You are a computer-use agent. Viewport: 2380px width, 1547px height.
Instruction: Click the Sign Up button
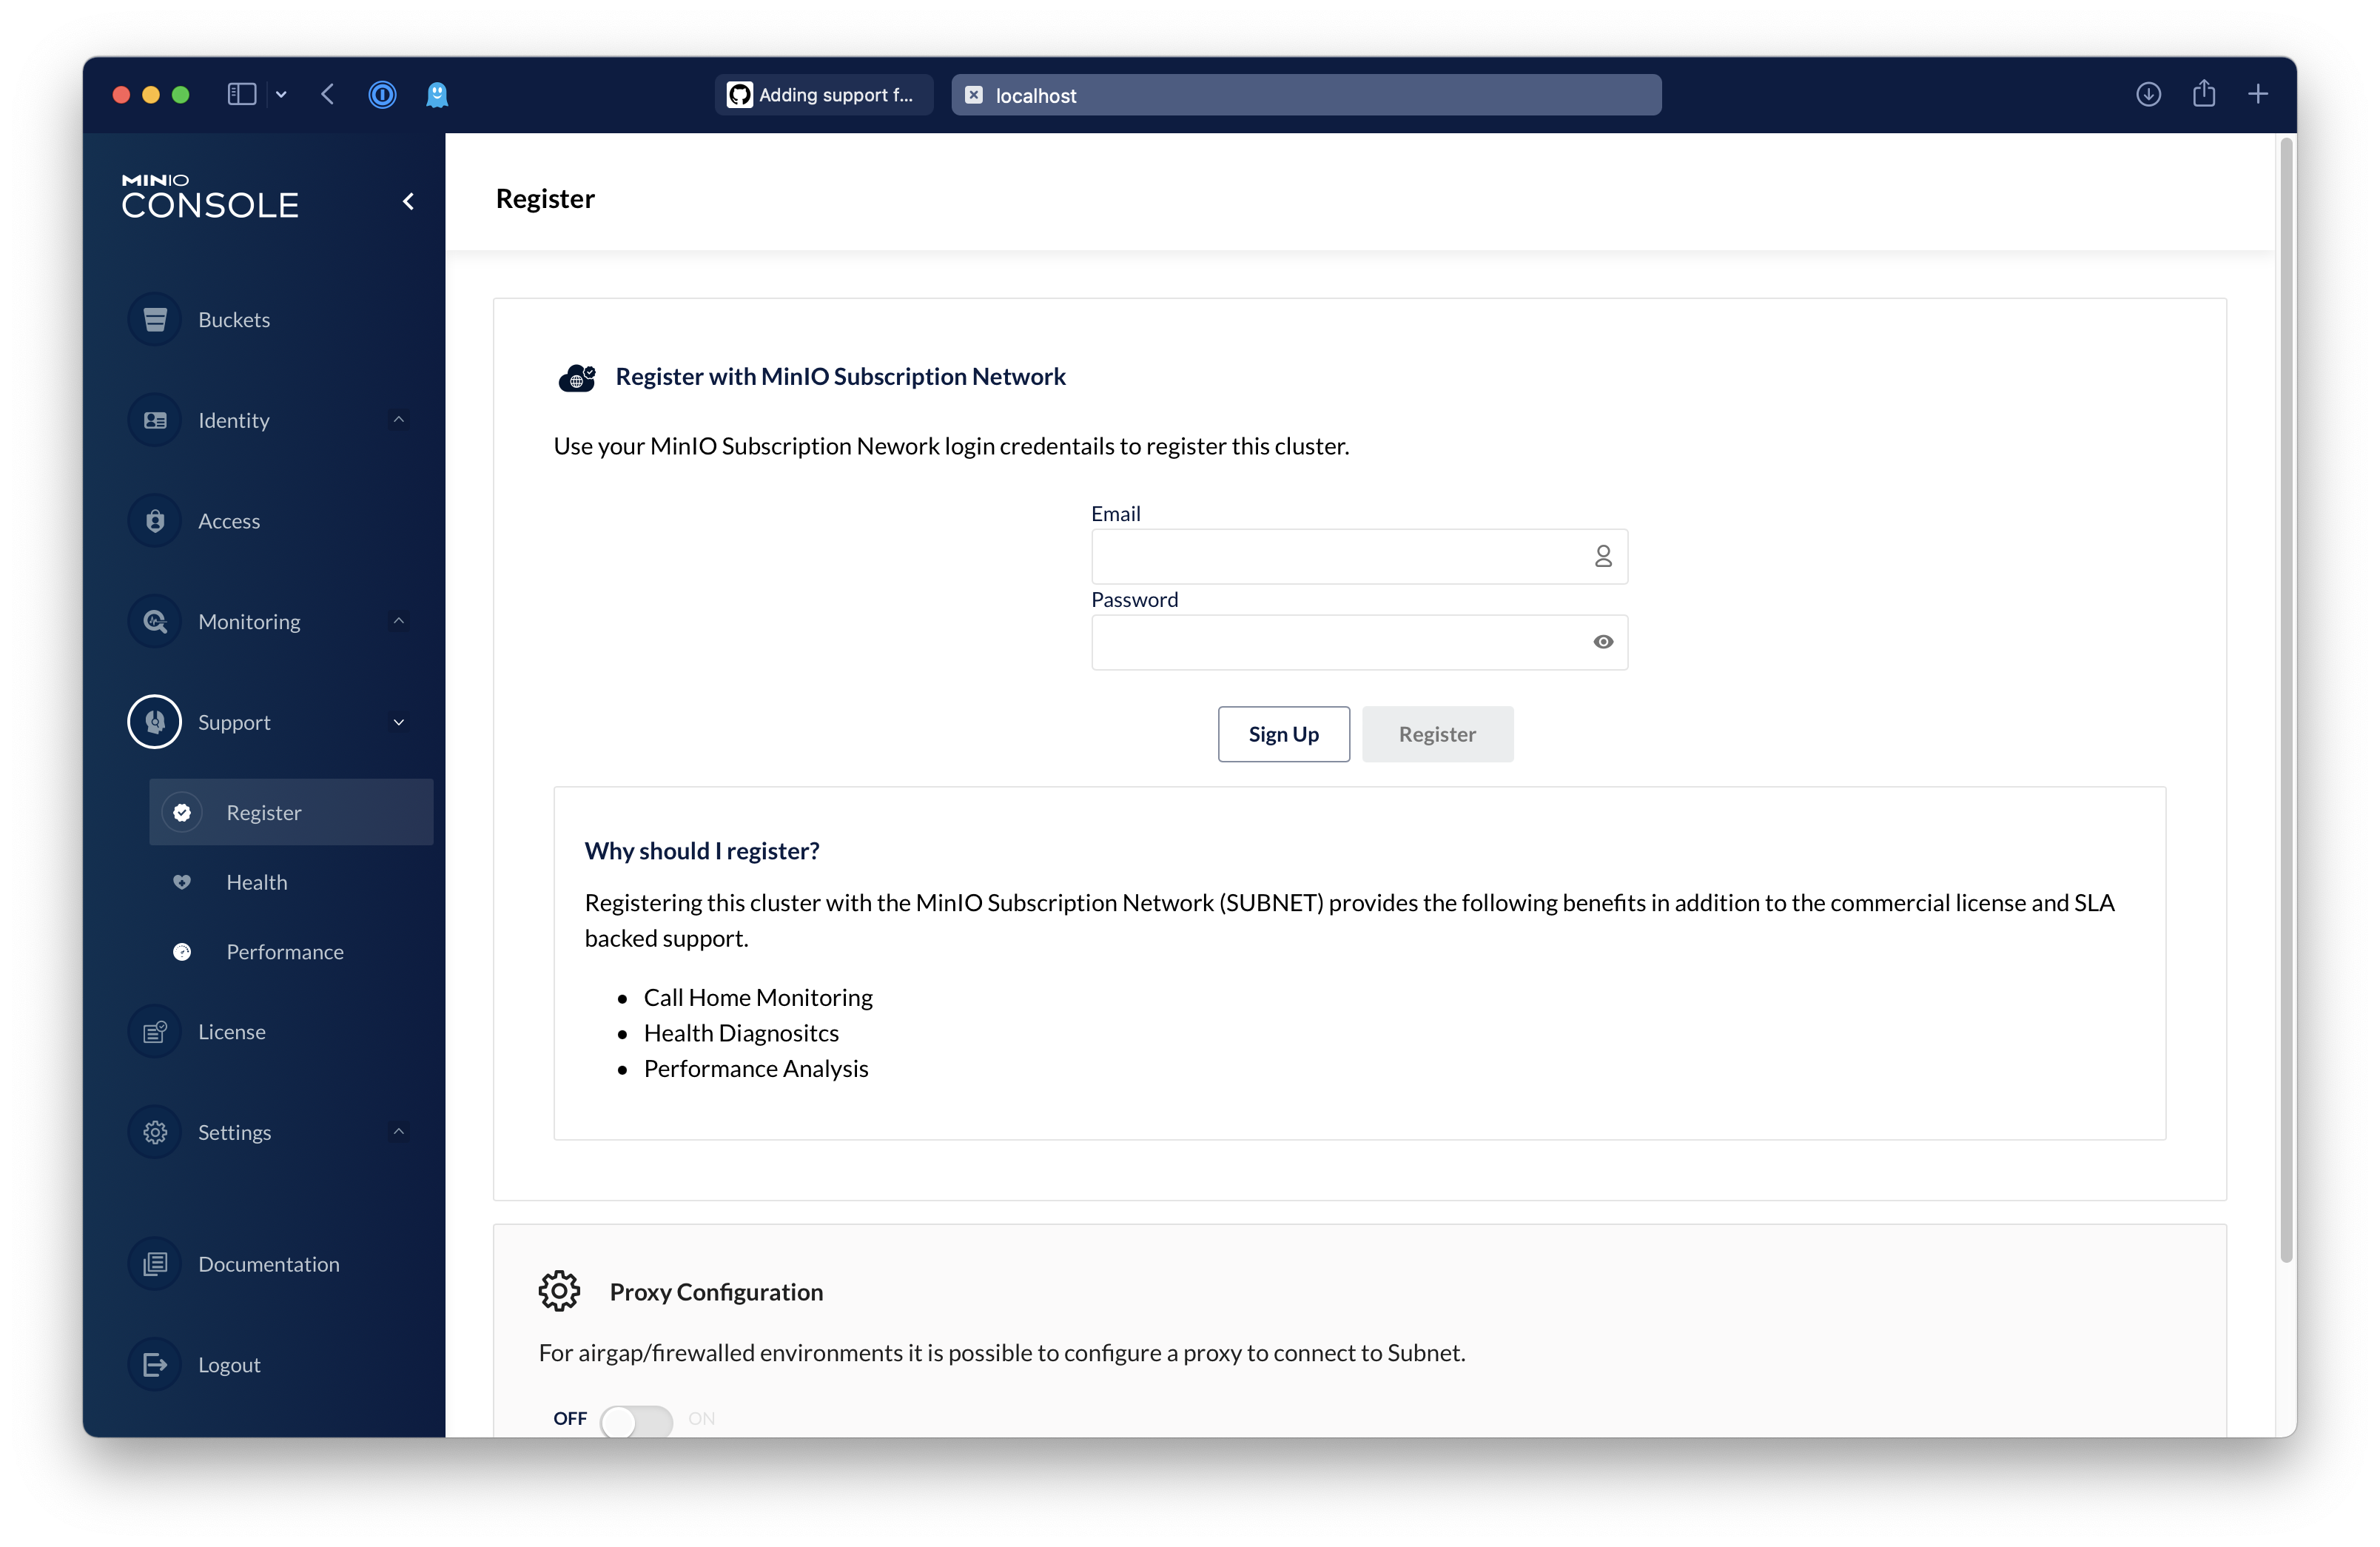(1283, 734)
